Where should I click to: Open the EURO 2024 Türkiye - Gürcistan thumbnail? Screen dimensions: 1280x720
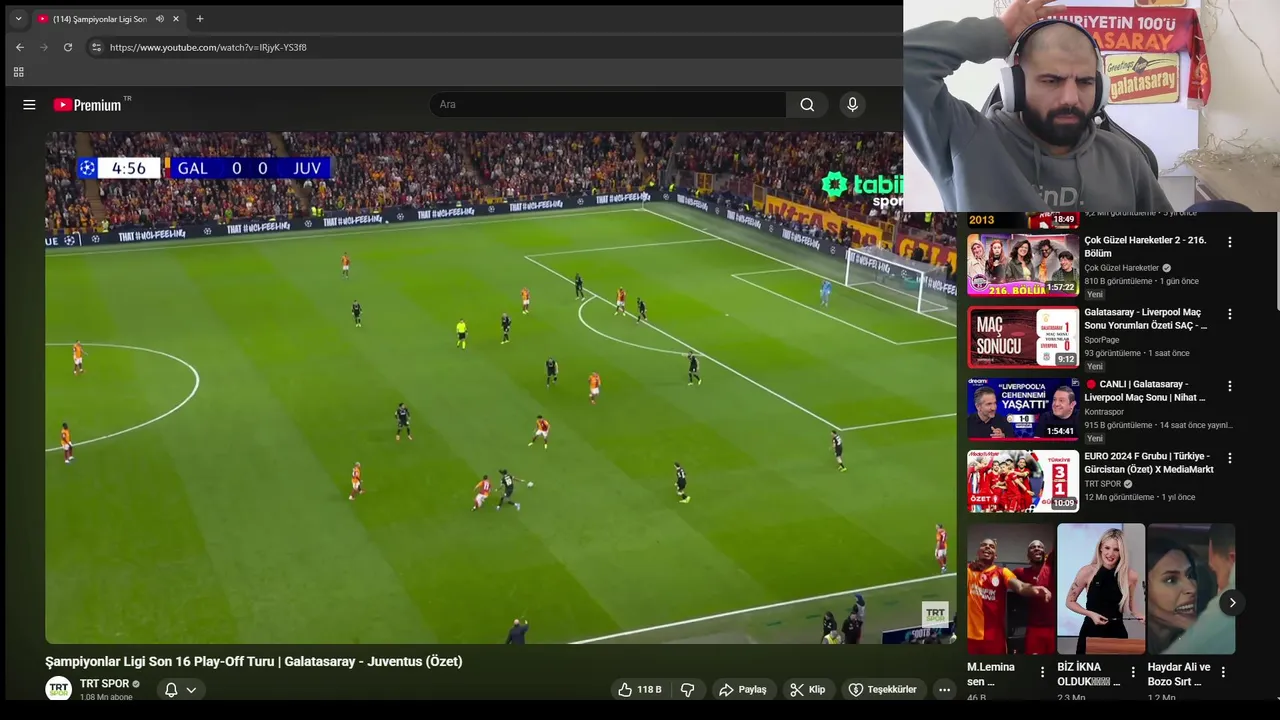coord(1023,481)
